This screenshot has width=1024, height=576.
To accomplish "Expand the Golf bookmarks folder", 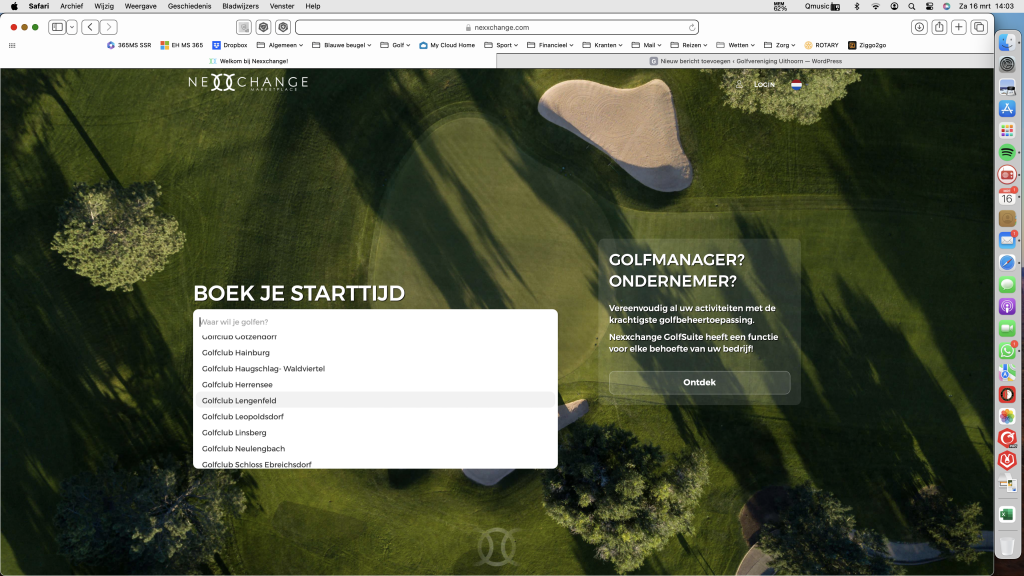I will (x=399, y=45).
